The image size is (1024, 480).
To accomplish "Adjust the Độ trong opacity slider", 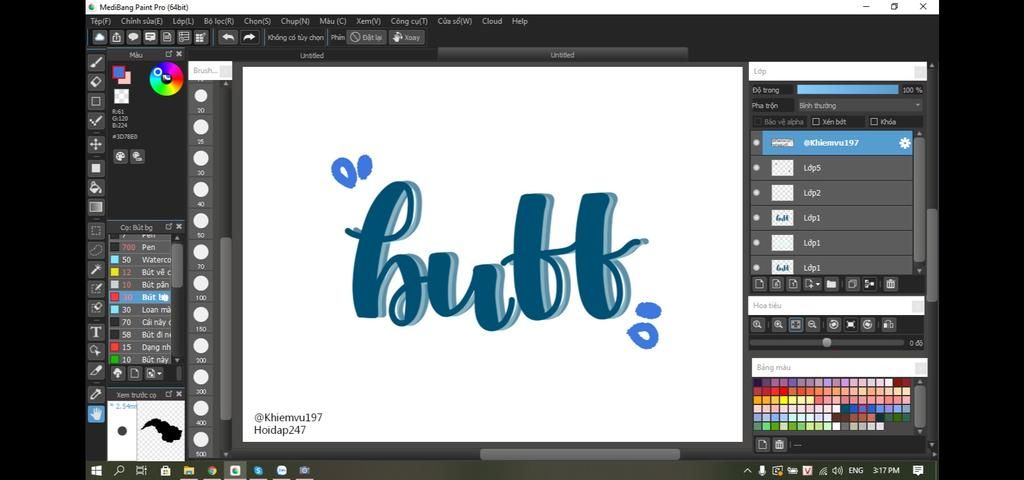I will (x=848, y=89).
